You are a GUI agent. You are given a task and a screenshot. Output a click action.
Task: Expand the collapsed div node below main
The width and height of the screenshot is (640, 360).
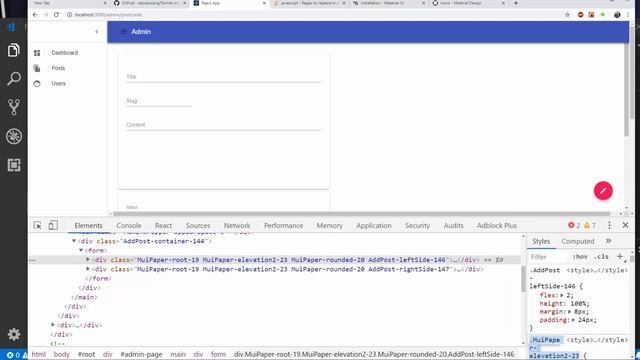53,325
